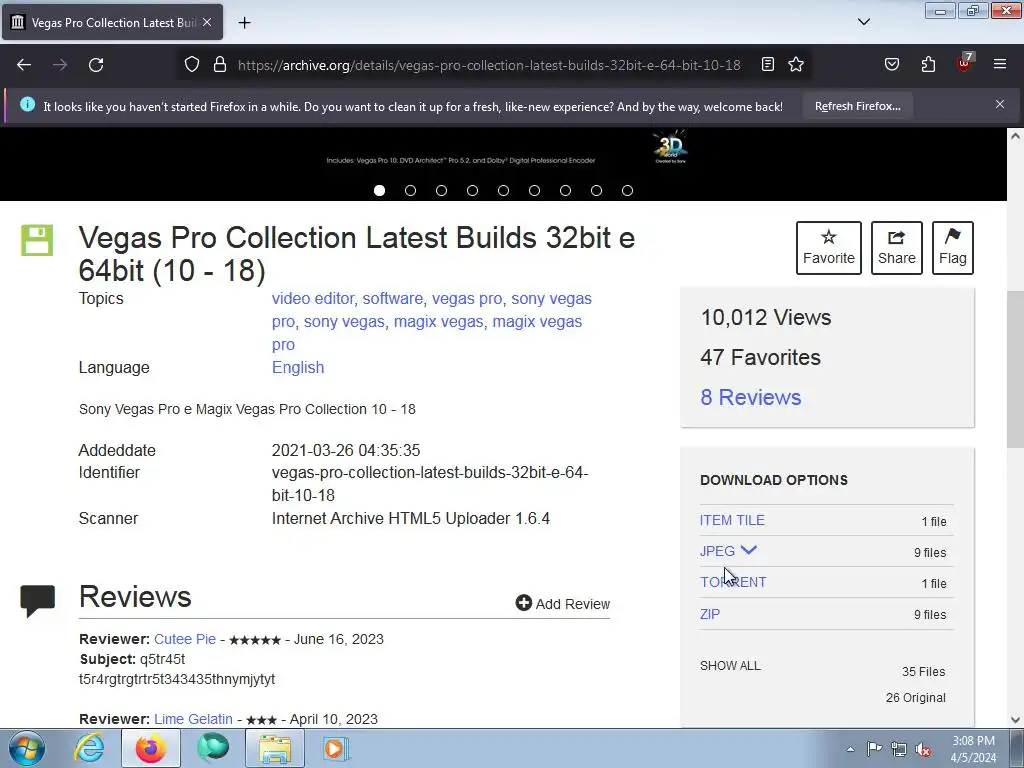
Task: Open the English language link
Action: [x=298, y=367]
